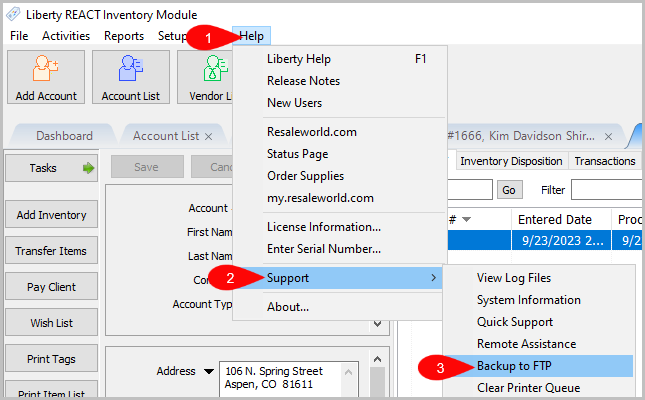
Task: Open the Activities menu
Action: pos(66,36)
